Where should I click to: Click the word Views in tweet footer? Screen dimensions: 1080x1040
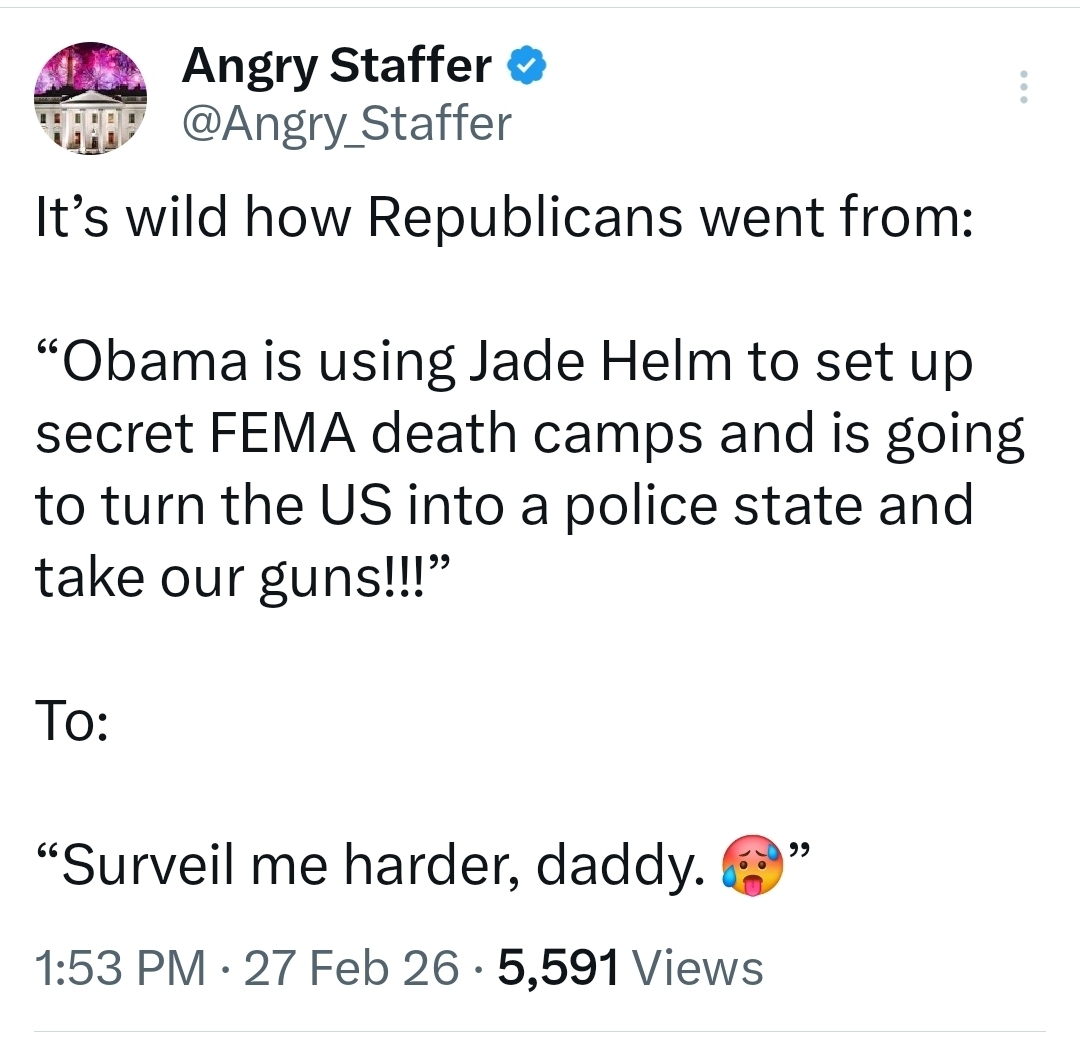(x=699, y=967)
